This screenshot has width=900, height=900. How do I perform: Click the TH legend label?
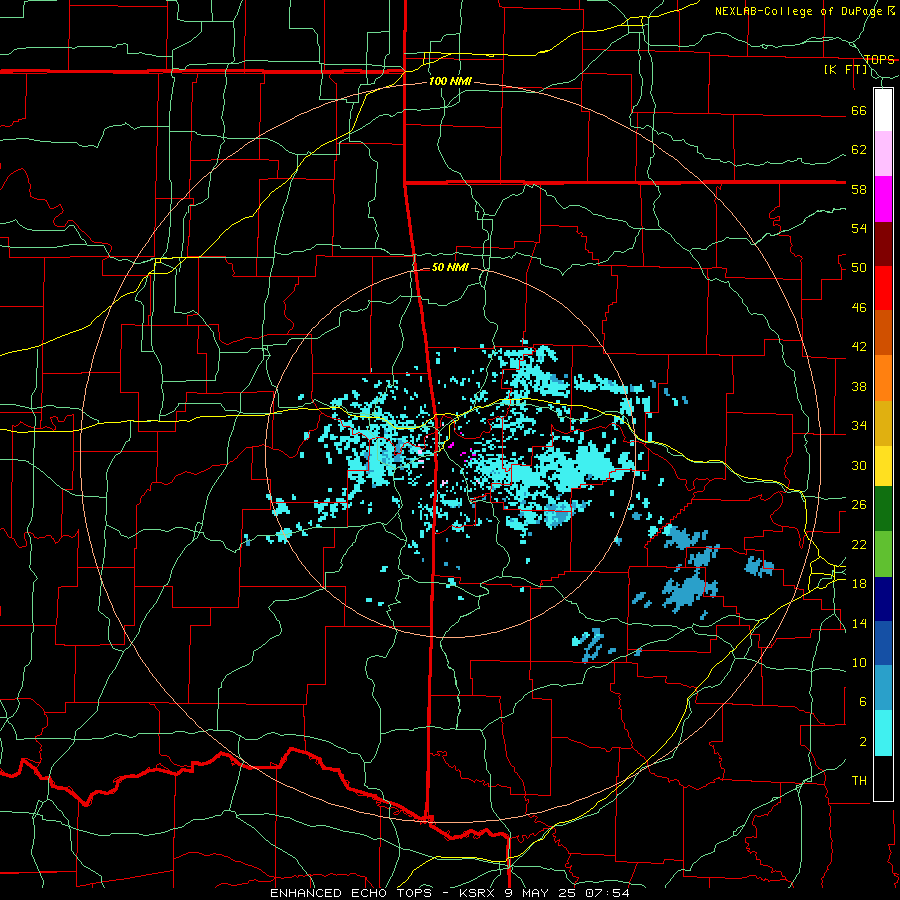click(x=859, y=780)
